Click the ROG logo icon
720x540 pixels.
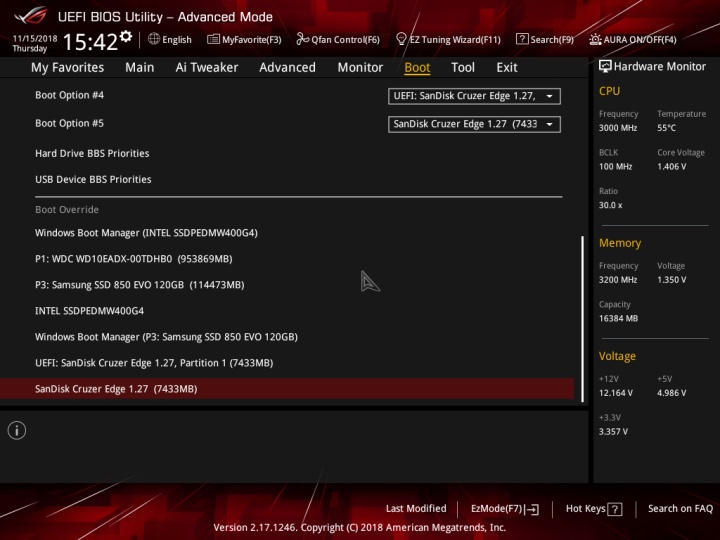coord(30,15)
